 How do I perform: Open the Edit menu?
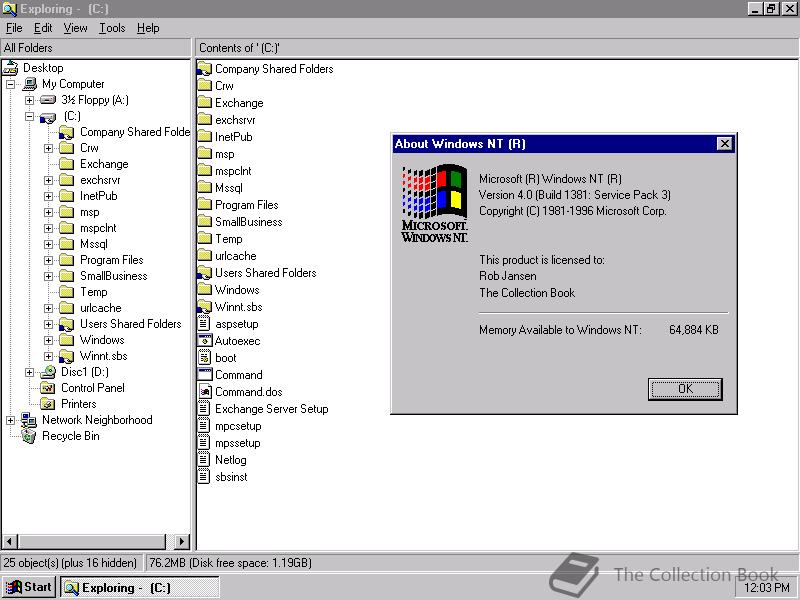(x=43, y=28)
